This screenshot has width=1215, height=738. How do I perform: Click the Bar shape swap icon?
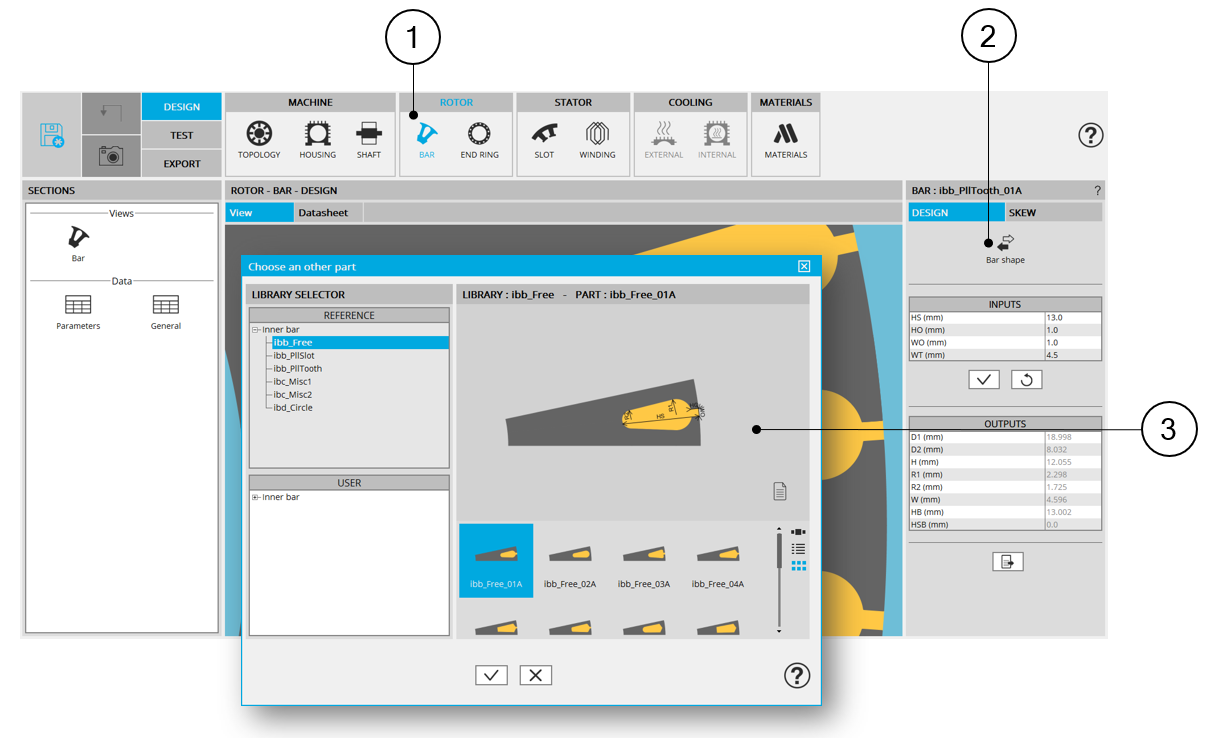point(1005,241)
